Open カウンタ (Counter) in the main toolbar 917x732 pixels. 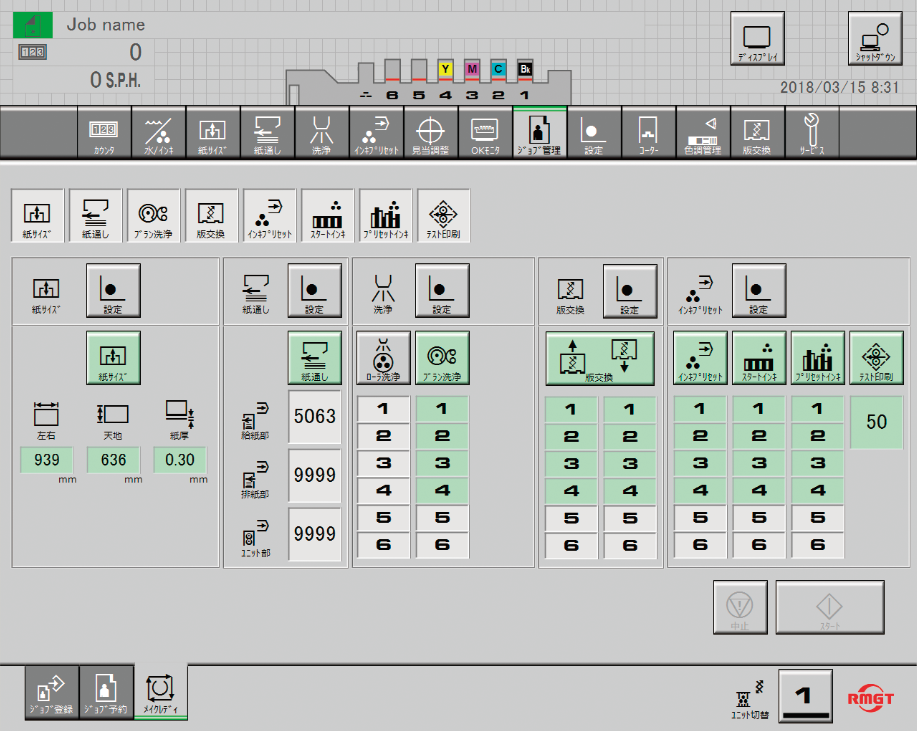pos(103,134)
